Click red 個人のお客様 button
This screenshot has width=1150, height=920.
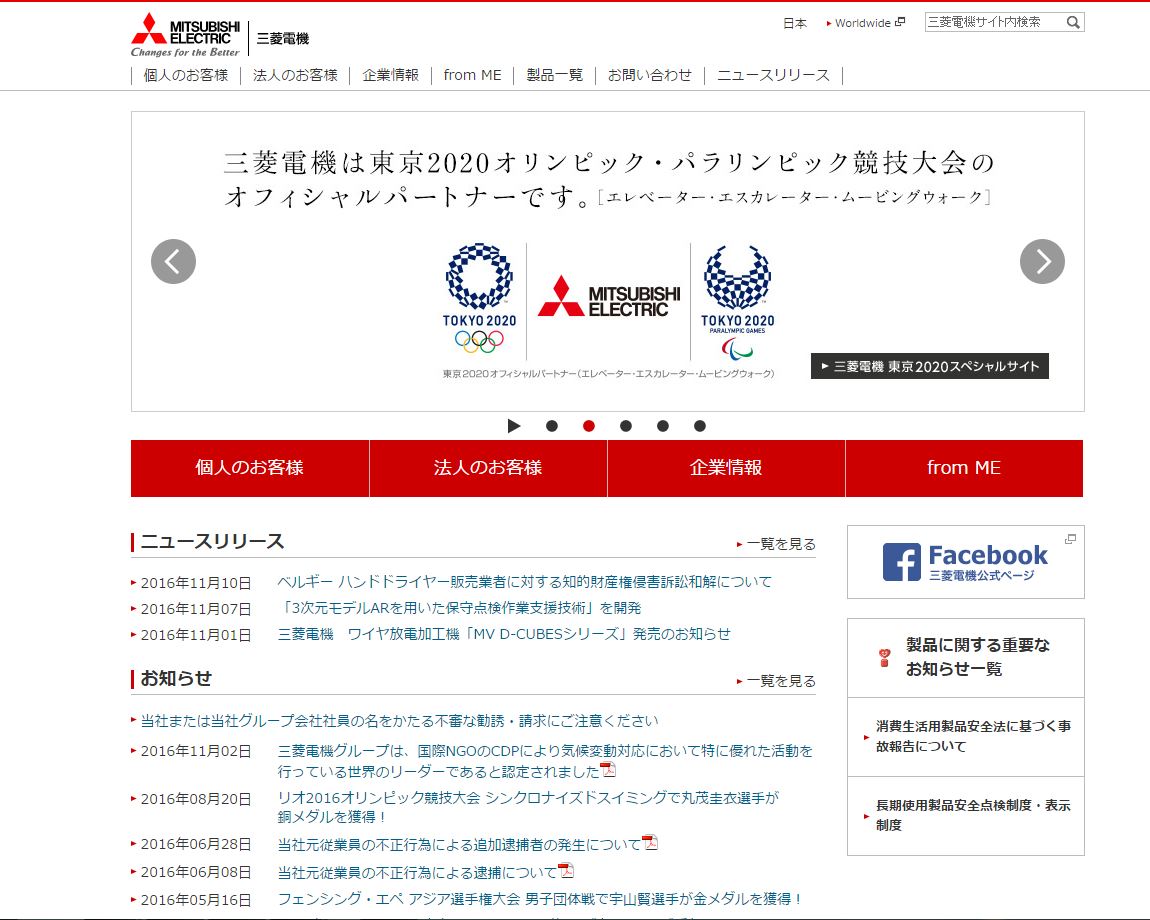[250, 468]
